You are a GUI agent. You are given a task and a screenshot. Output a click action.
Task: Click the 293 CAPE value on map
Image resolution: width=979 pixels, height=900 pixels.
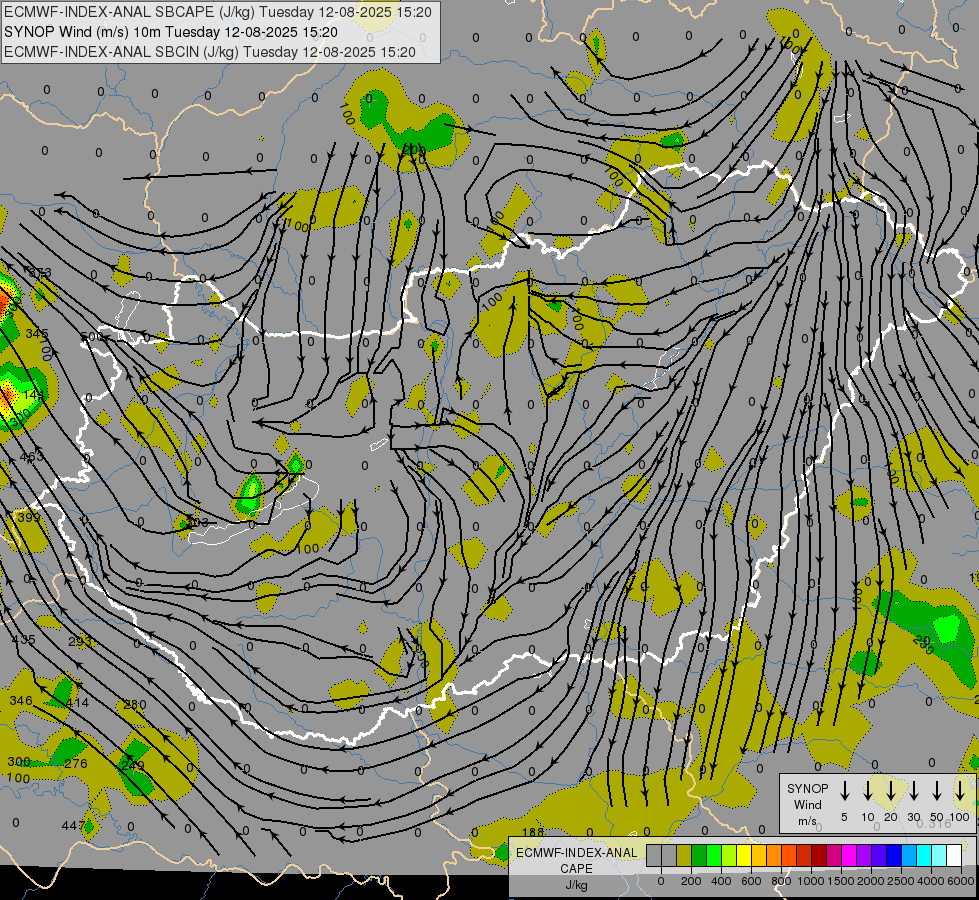pos(80,641)
